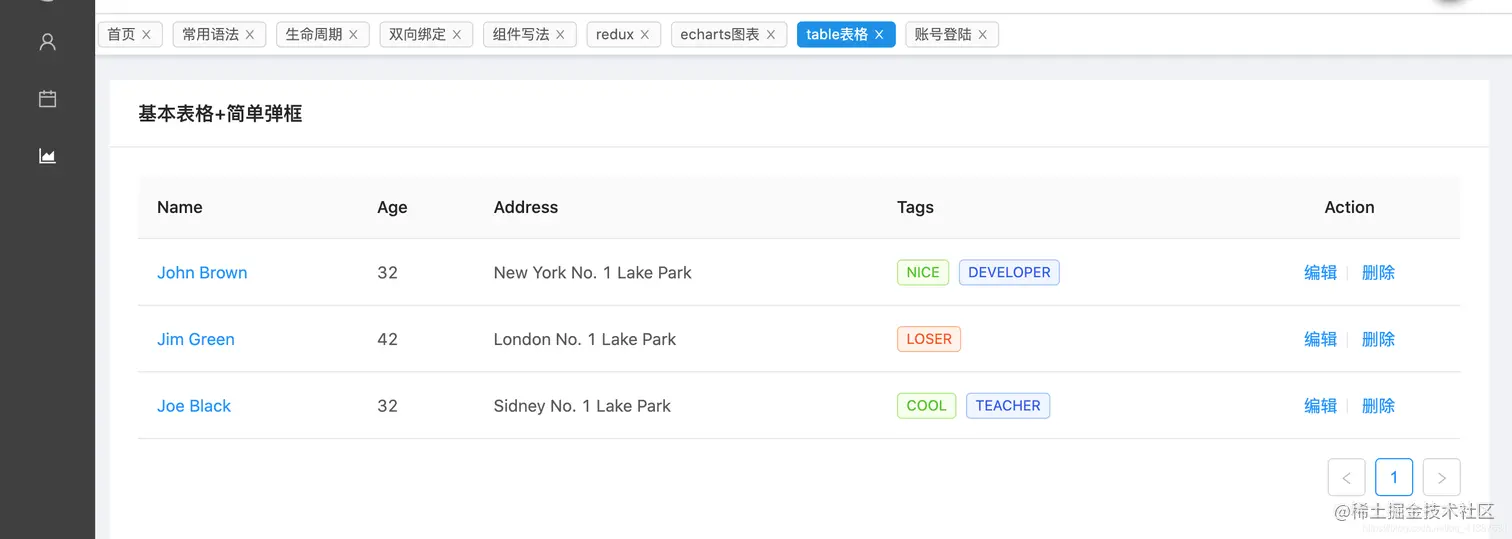Click the COOL tag
Image resolution: width=1512 pixels, height=539 pixels.
tap(926, 406)
